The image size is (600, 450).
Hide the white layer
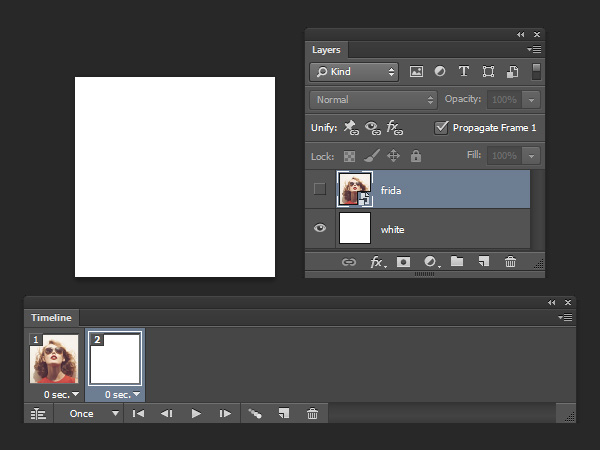(x=320, y=229)
